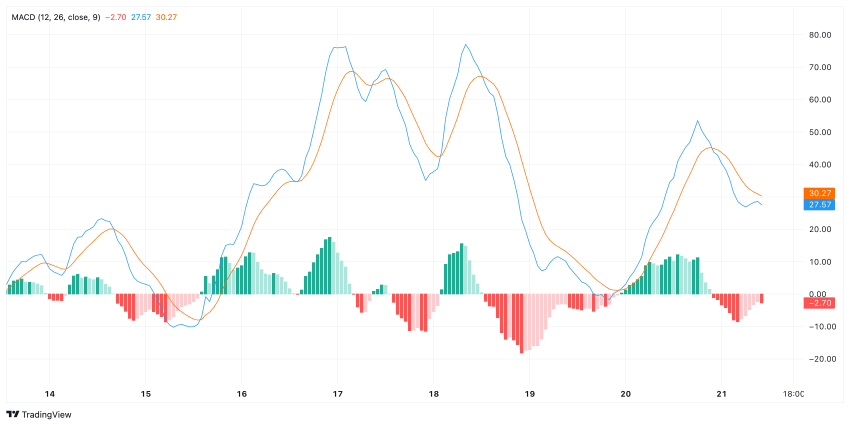
Task: Click the 18:00 label on the time axis
Action: 791,394
